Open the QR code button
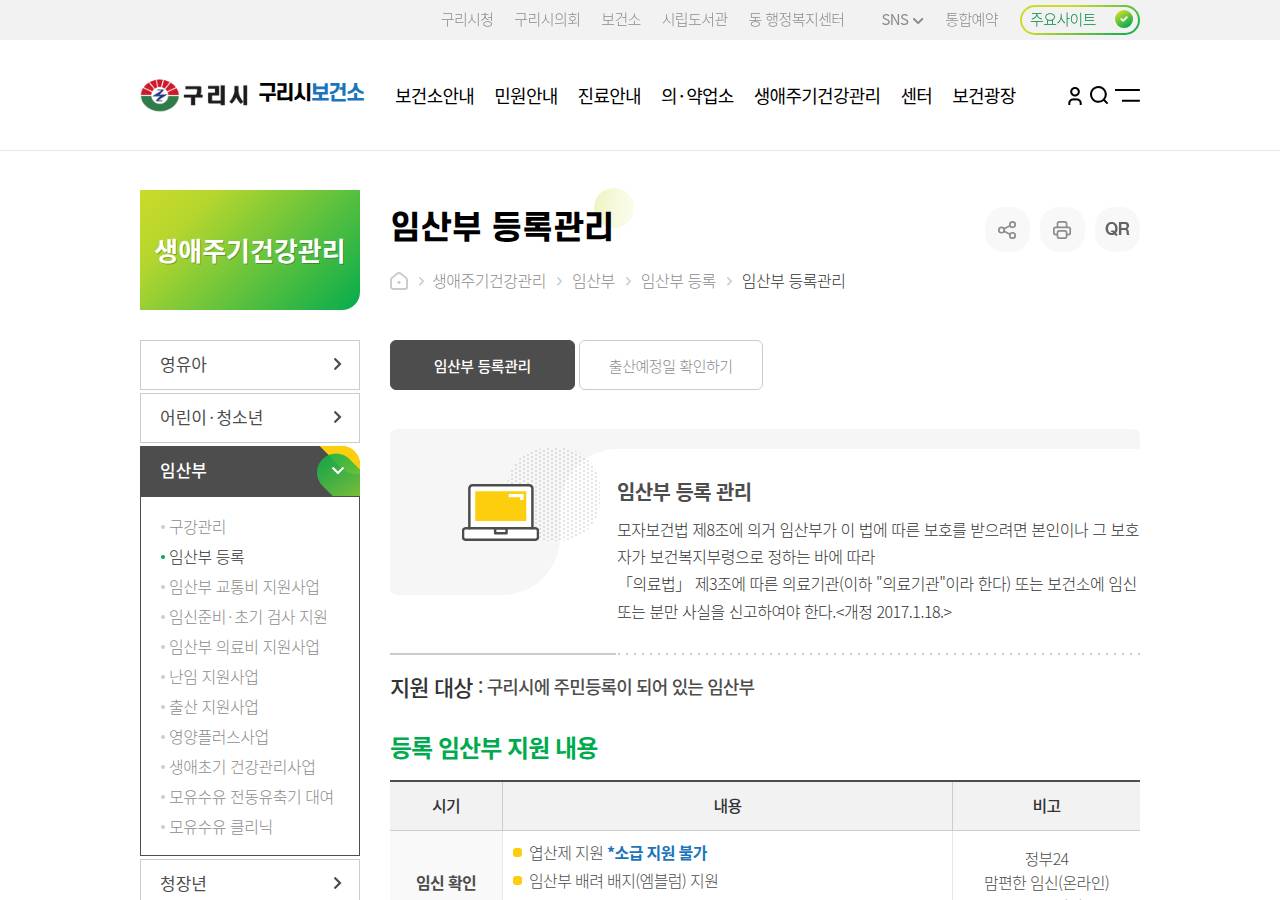 [1117, 229]
